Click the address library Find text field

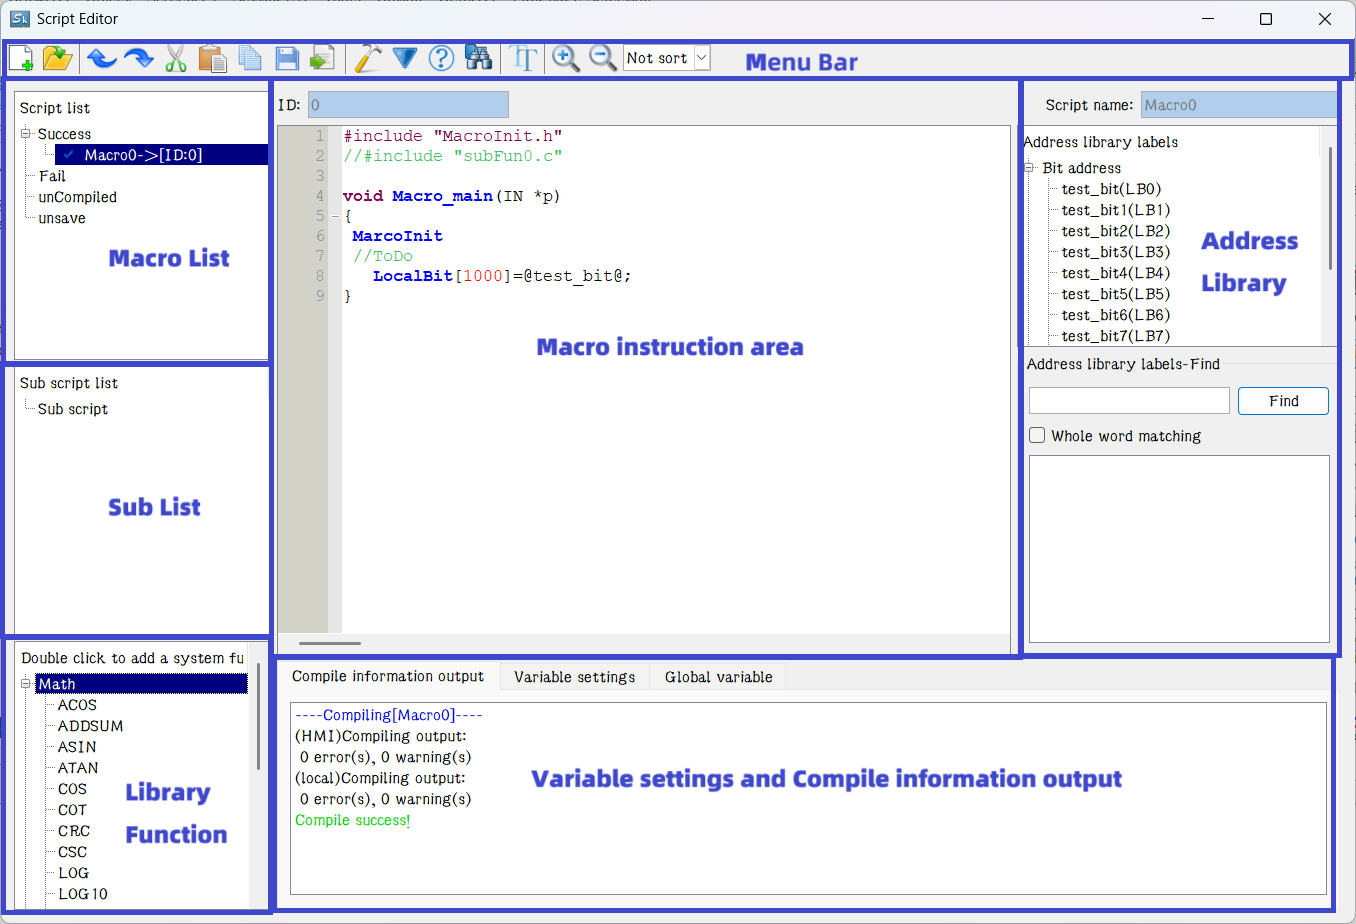(1129, 401)
